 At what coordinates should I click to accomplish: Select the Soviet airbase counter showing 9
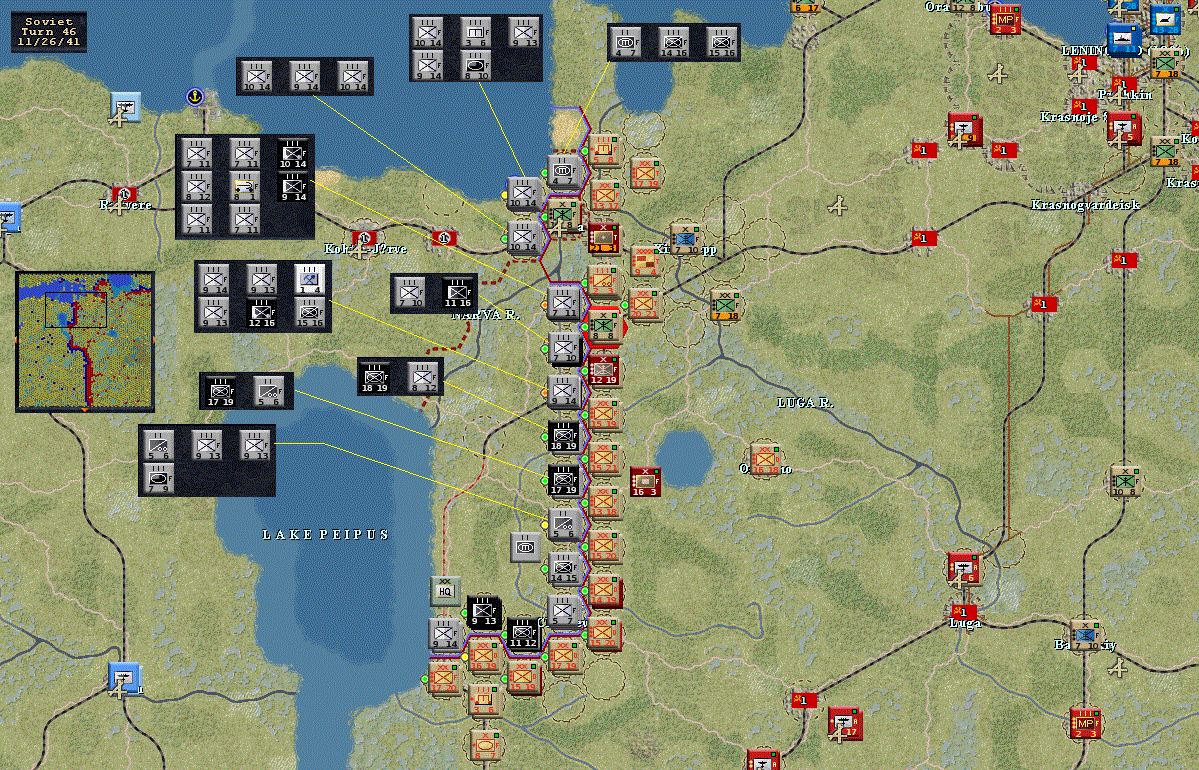[x=964, y=129]
